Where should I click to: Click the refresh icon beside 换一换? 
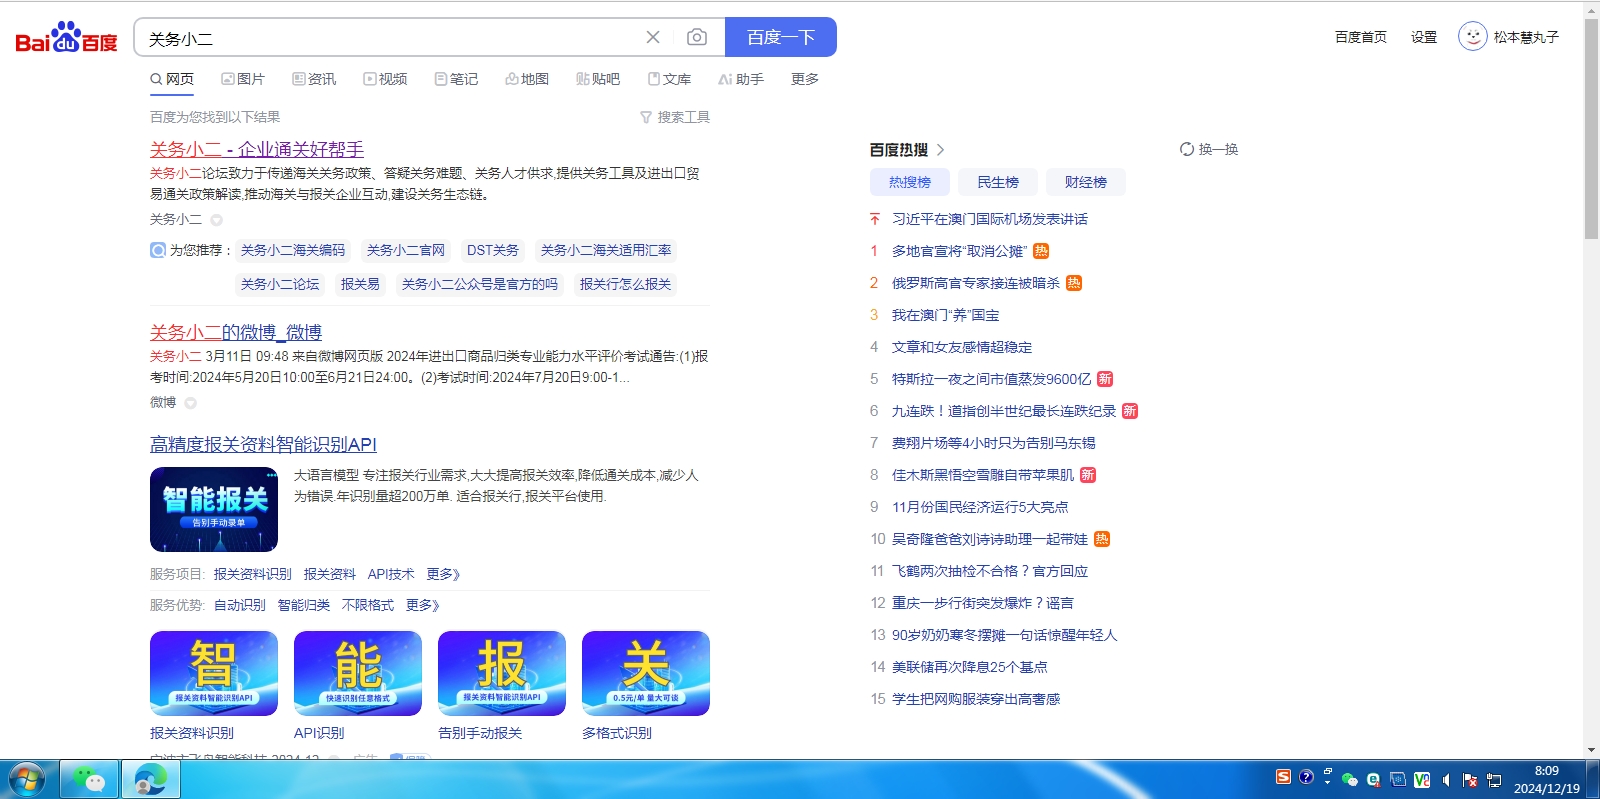pyautogui.click(x=1187, y=149)
